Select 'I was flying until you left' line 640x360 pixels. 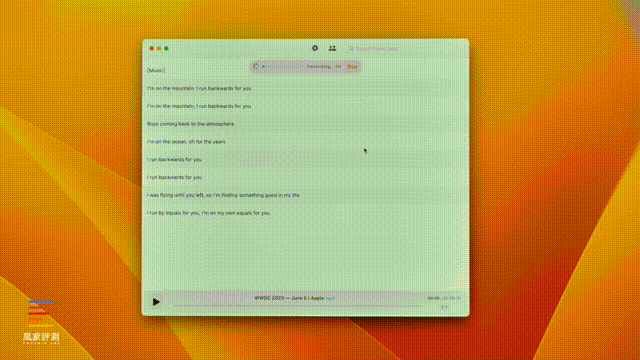pyautogui.click(x=223, y=195)
